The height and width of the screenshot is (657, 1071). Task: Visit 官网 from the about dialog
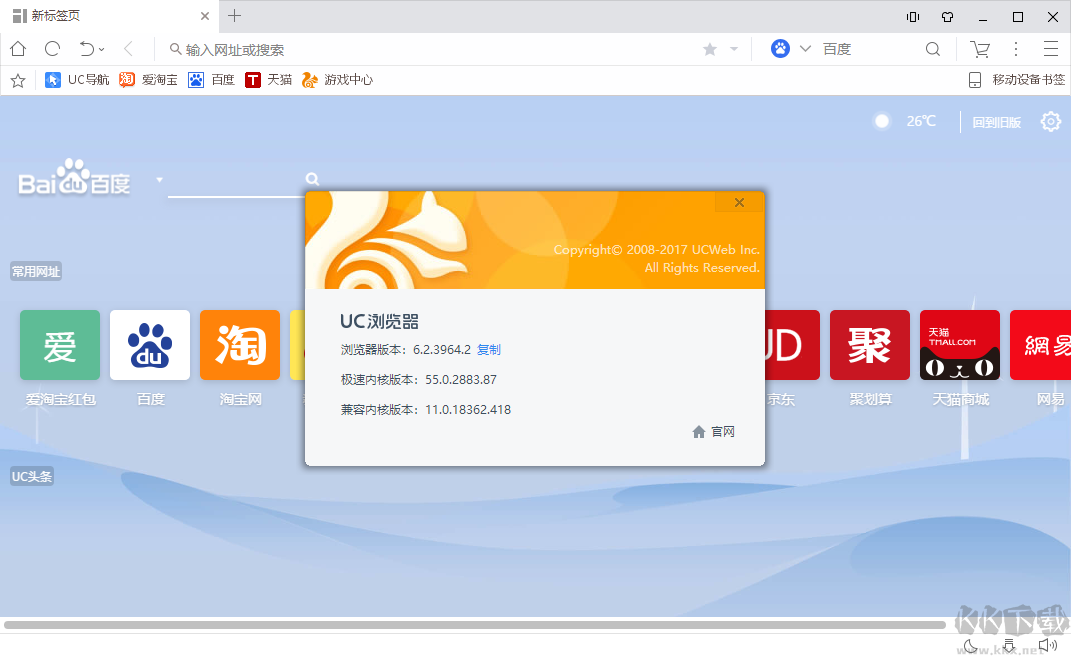(x=722, y=431)
